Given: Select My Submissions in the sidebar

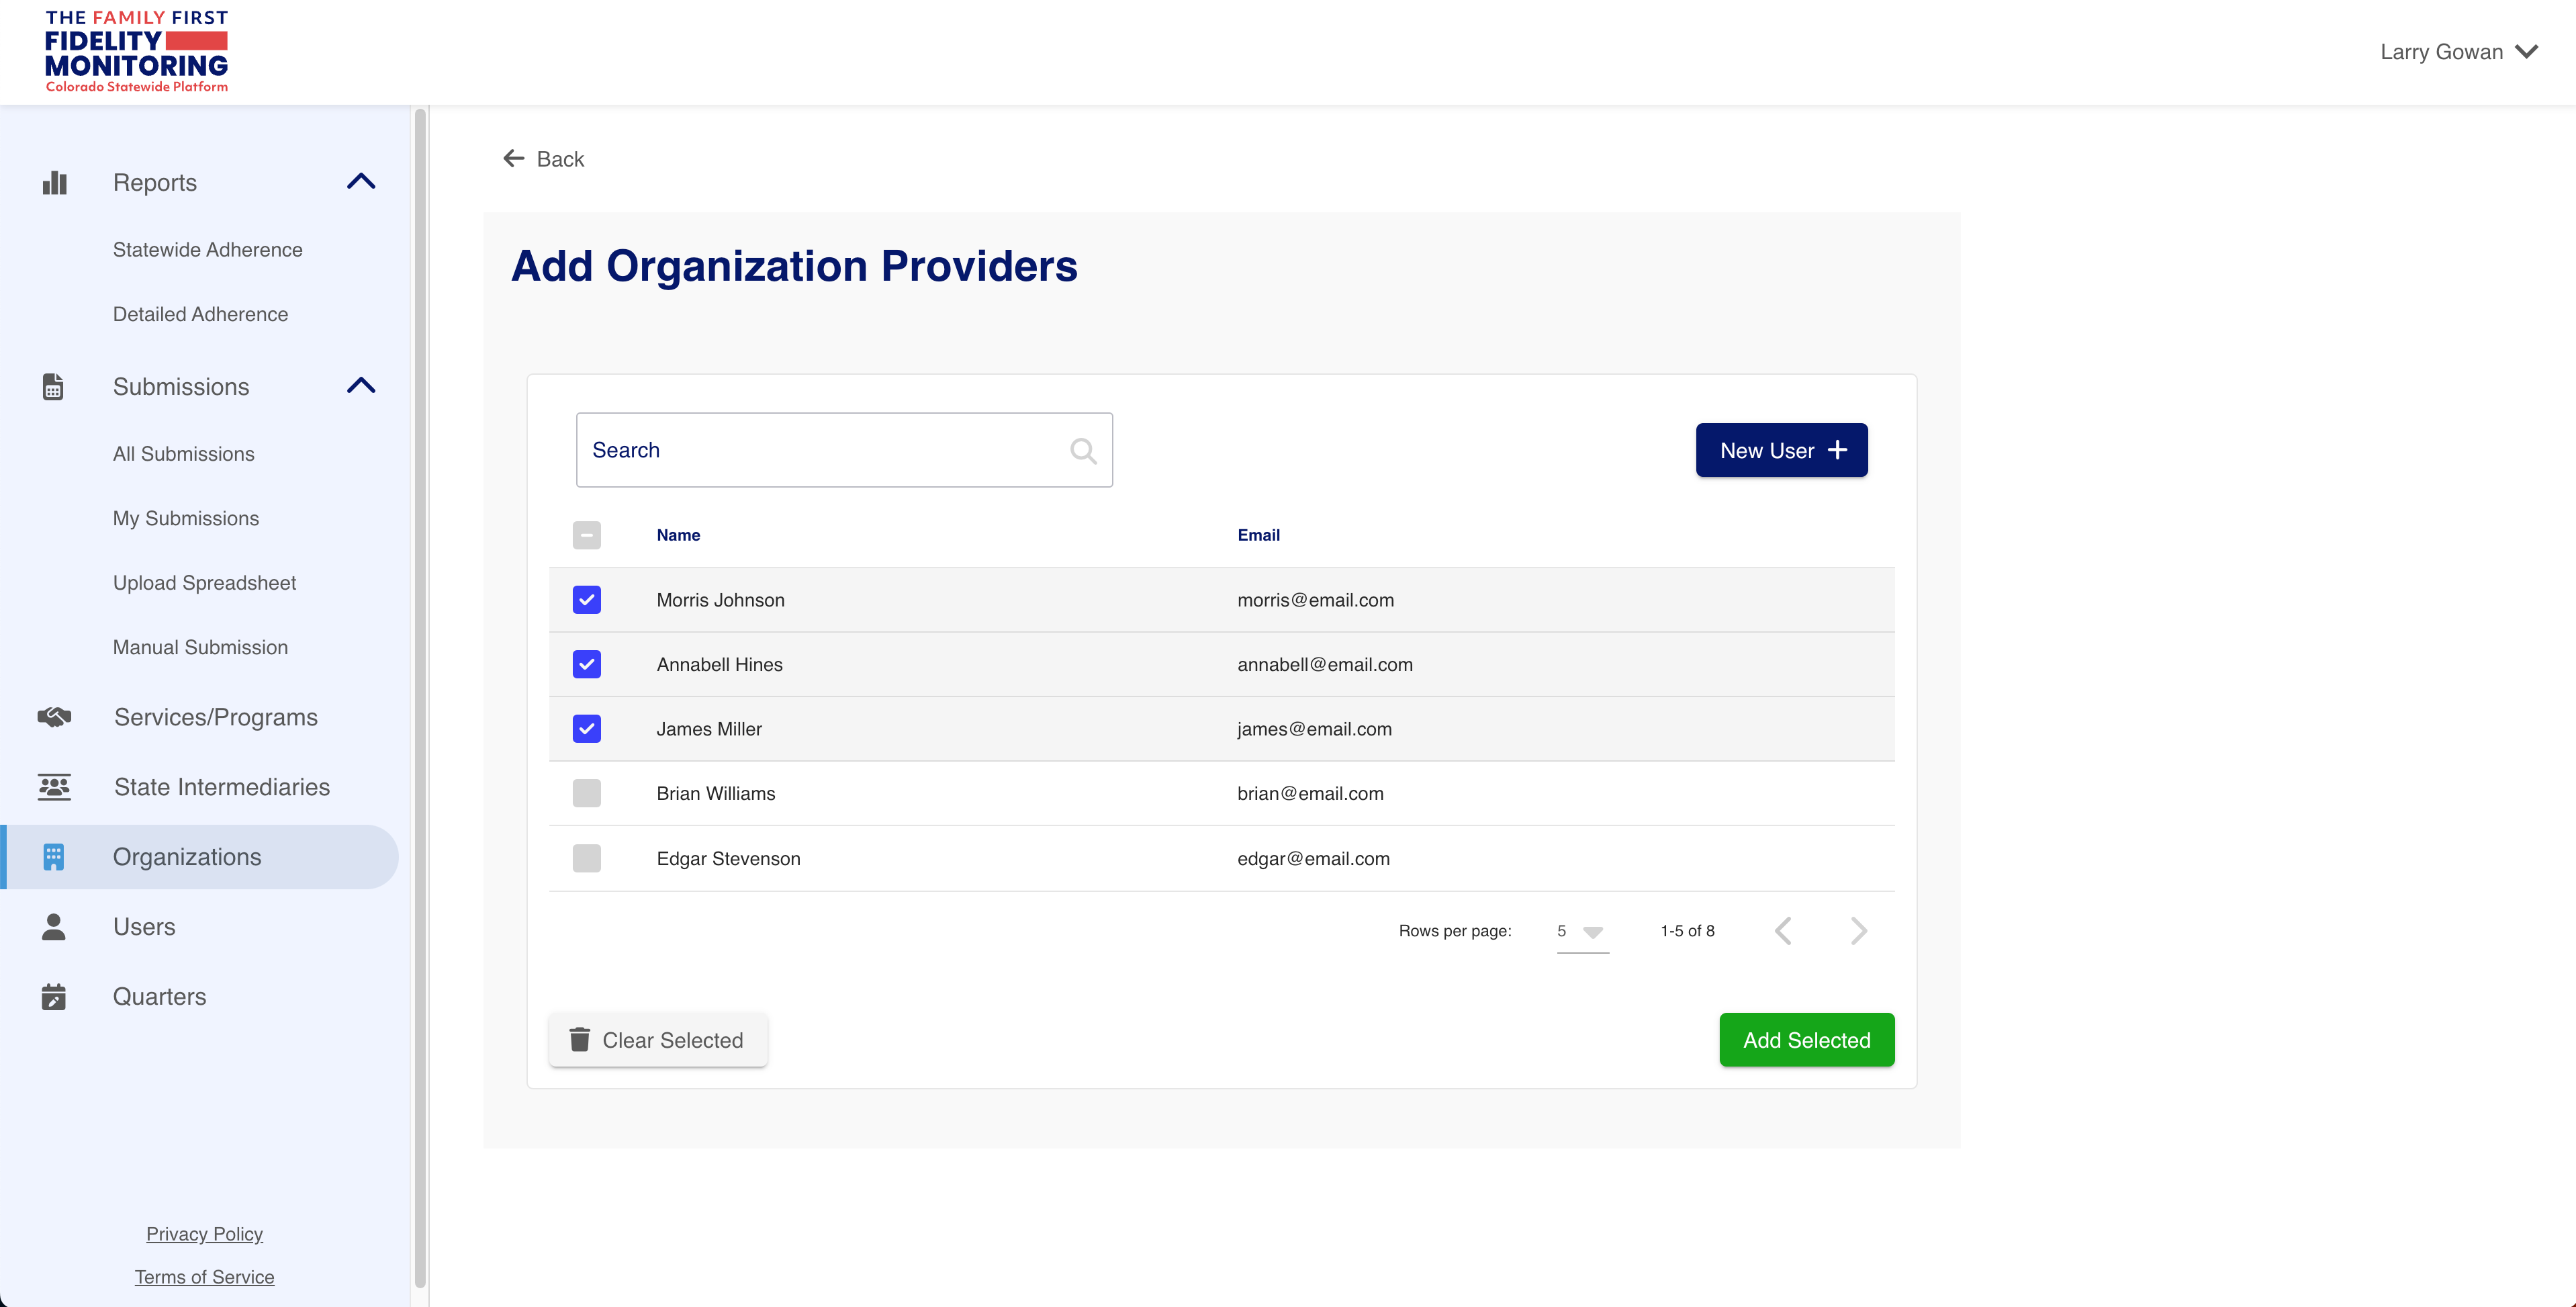Looking at the screenshot, I should coord(186,518).
